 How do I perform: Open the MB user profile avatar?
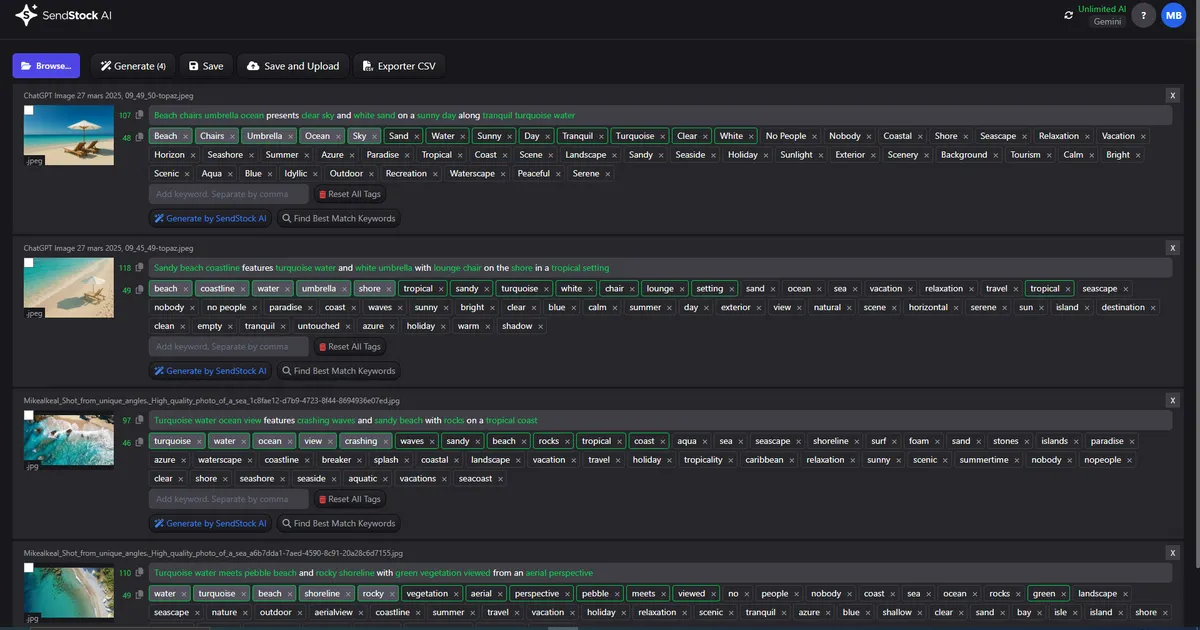click(1173, 15)
